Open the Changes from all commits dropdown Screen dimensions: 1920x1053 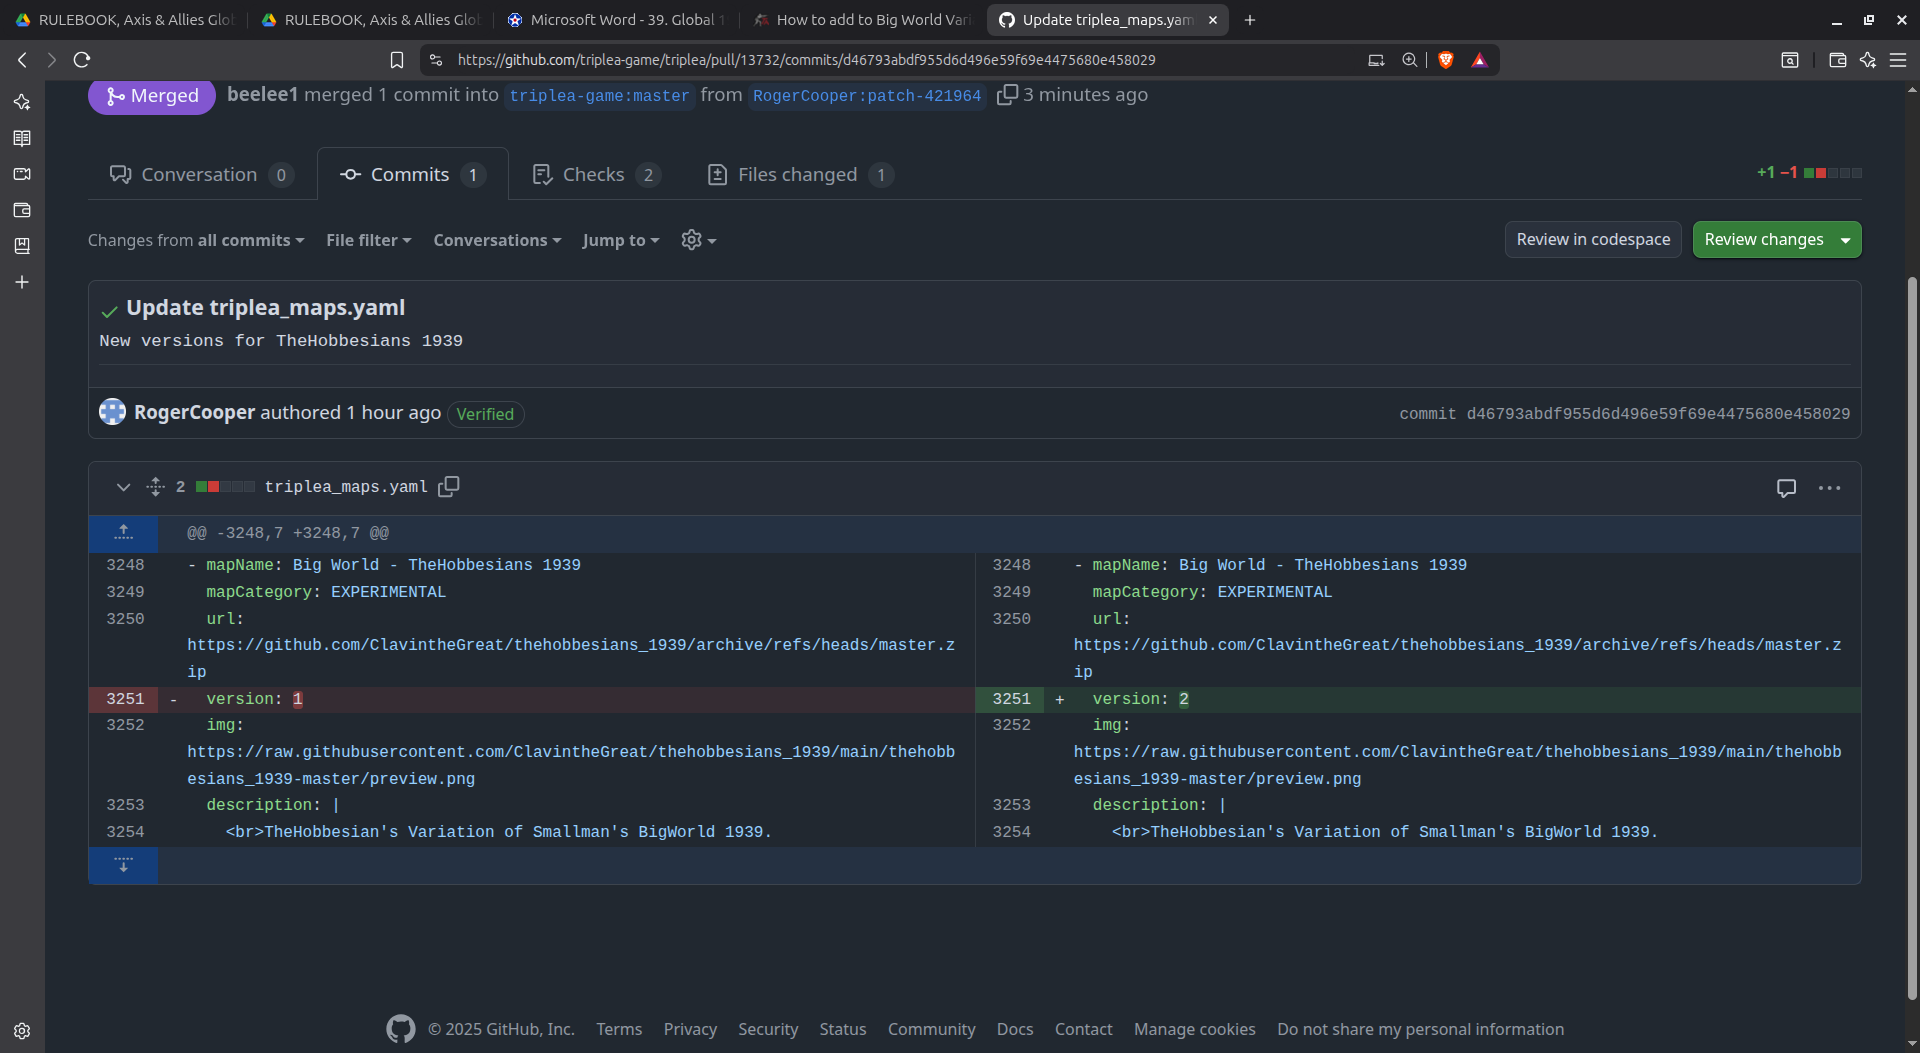click(x=196, y=240)
